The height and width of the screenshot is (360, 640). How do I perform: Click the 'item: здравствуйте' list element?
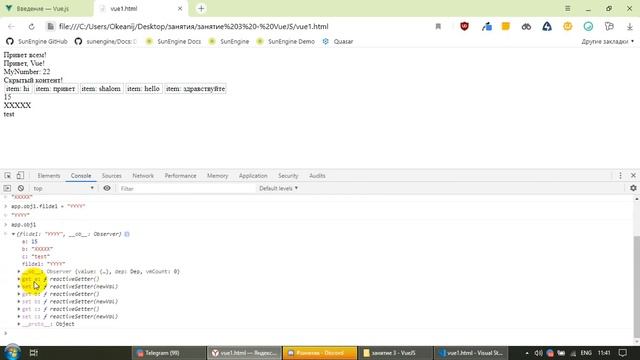point(195,89)
